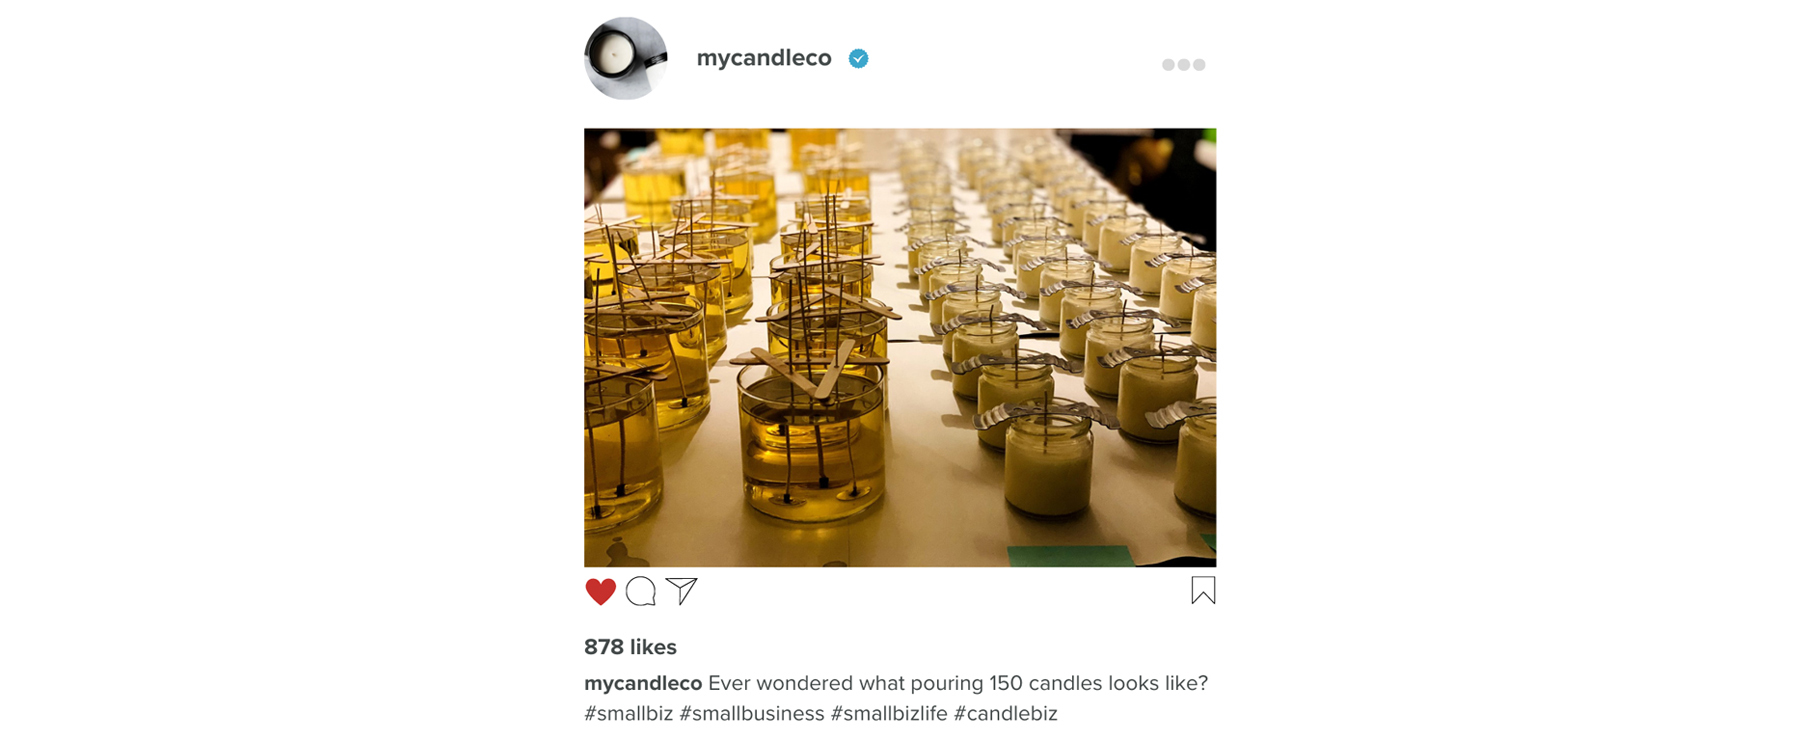This screenshot has width=1800, height=750.
Task: Click the caption text about 150 candles
Action: (x=958, y=683)
